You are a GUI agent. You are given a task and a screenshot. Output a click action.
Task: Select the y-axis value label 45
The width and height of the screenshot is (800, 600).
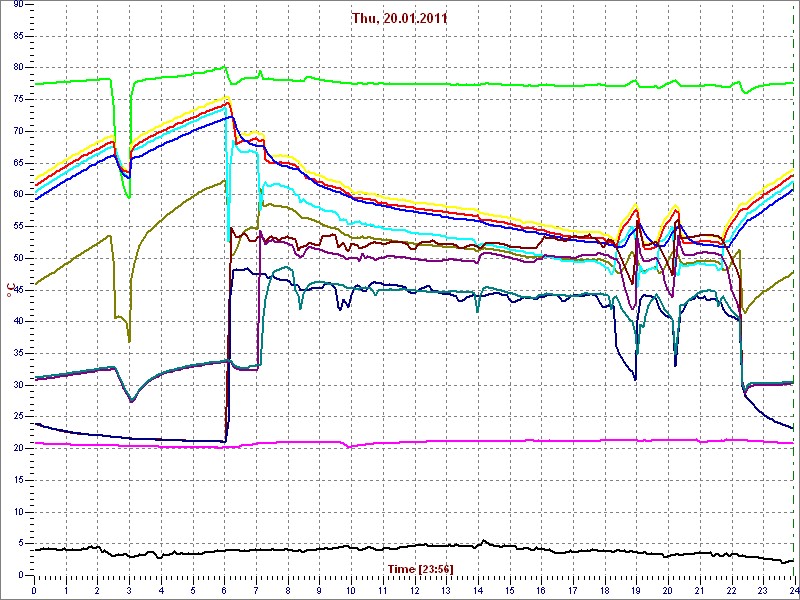[x=18, y=290]
